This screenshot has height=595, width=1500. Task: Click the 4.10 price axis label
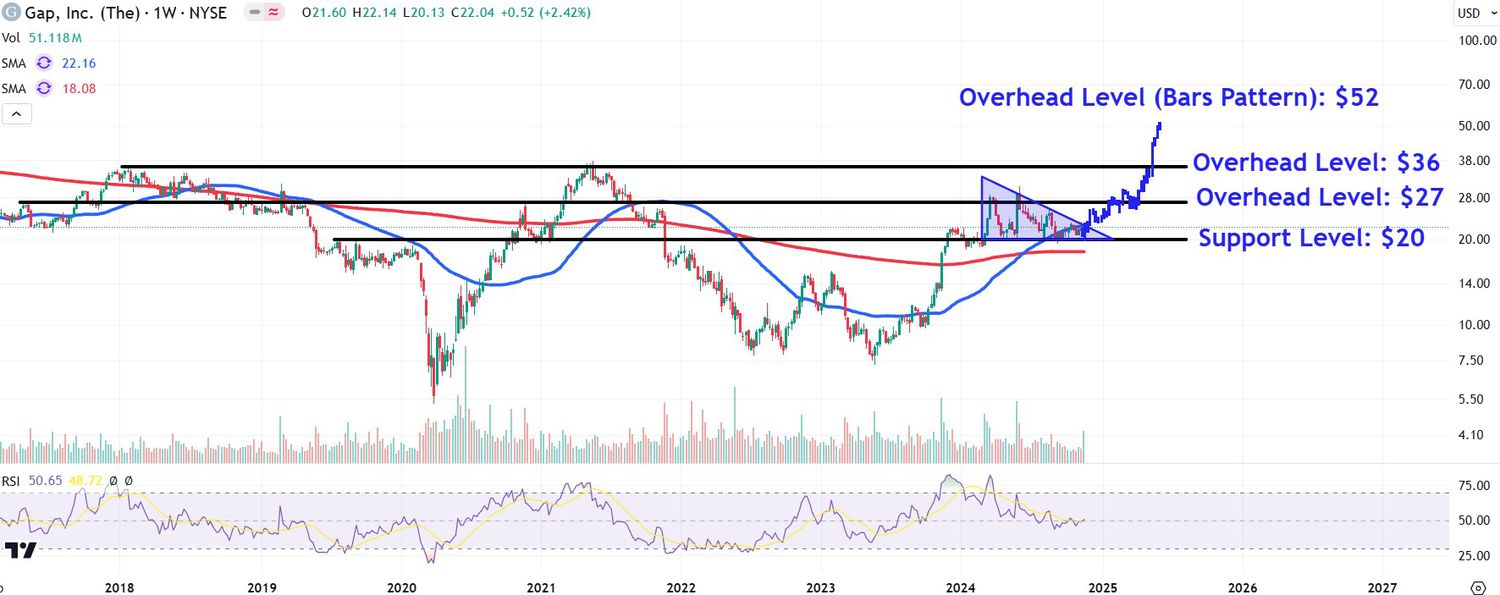coord(1469,435)
